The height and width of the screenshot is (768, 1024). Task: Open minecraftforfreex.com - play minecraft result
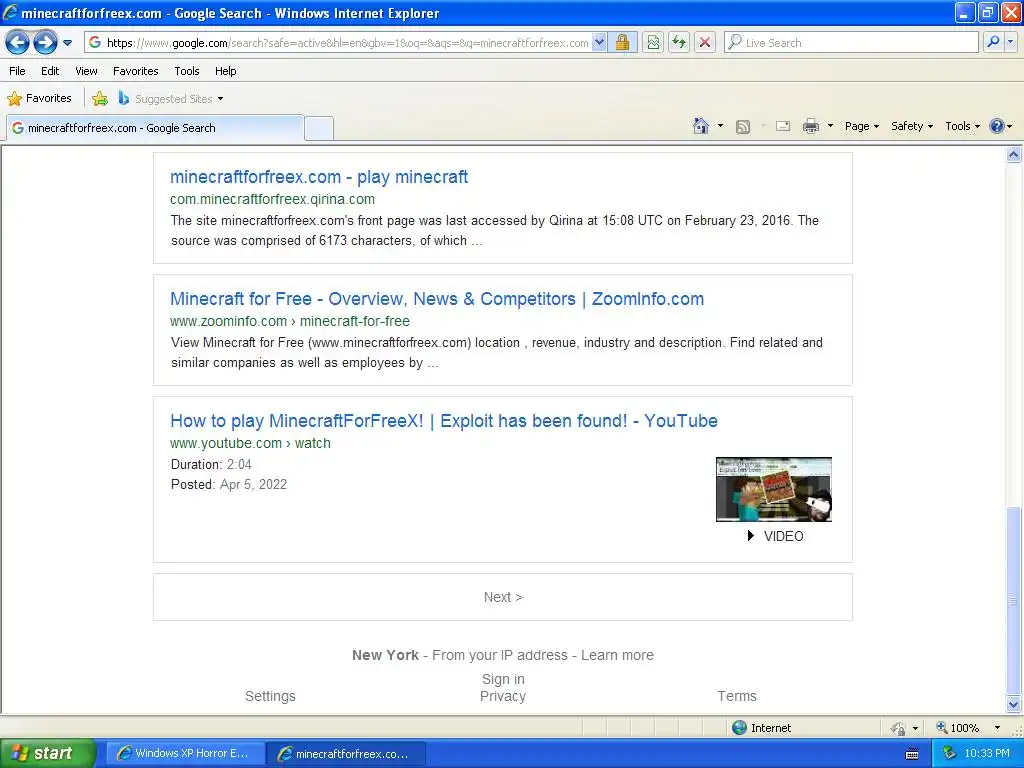click(x=319, y=177)
